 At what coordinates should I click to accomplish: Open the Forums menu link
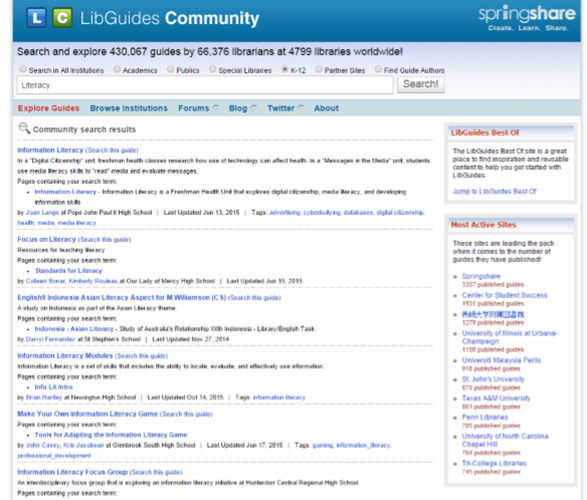[194, 108]
